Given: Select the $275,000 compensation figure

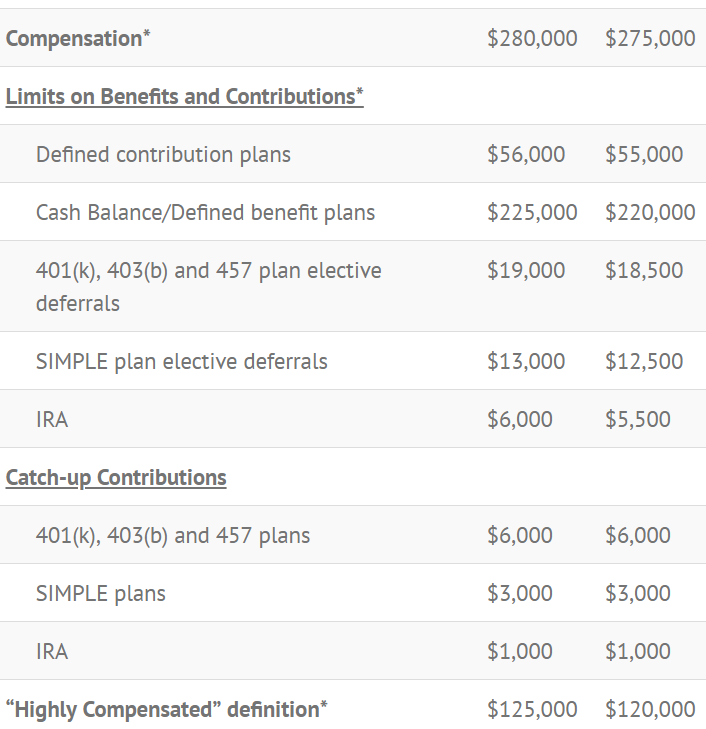Looking at the screenshot, I should pos(650,39).
